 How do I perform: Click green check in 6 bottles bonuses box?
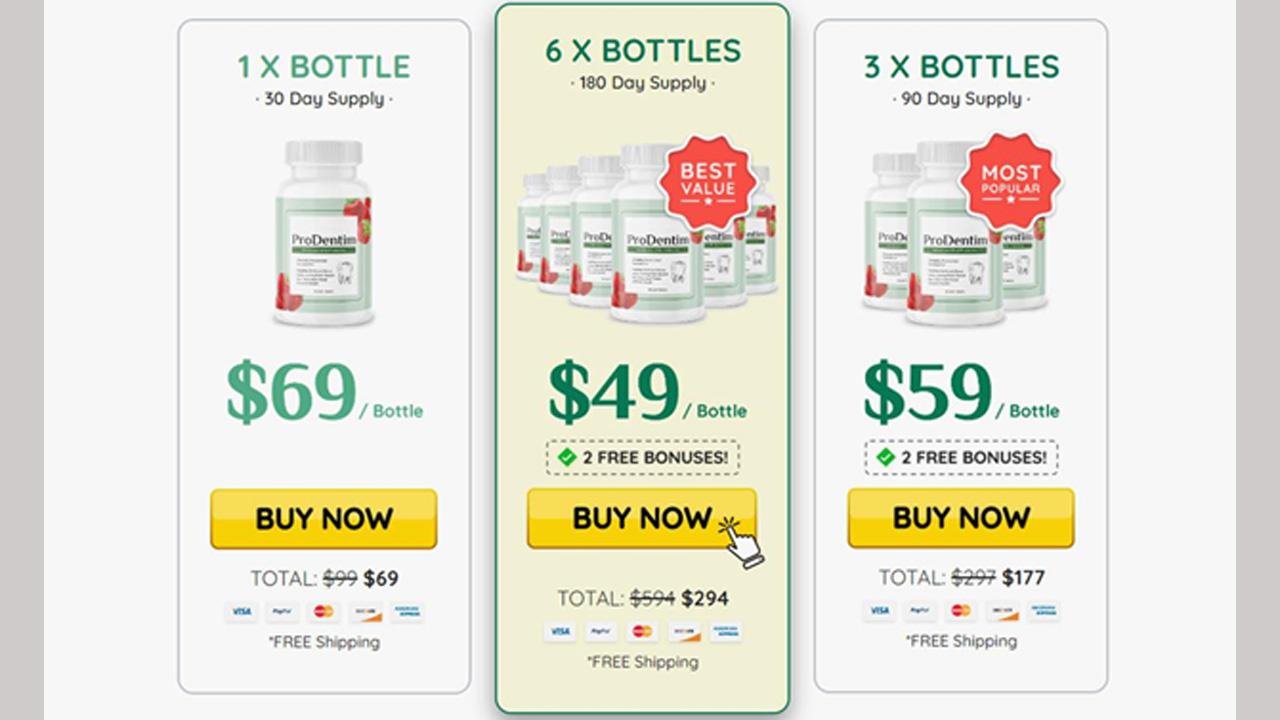click(x=567, y=457)
